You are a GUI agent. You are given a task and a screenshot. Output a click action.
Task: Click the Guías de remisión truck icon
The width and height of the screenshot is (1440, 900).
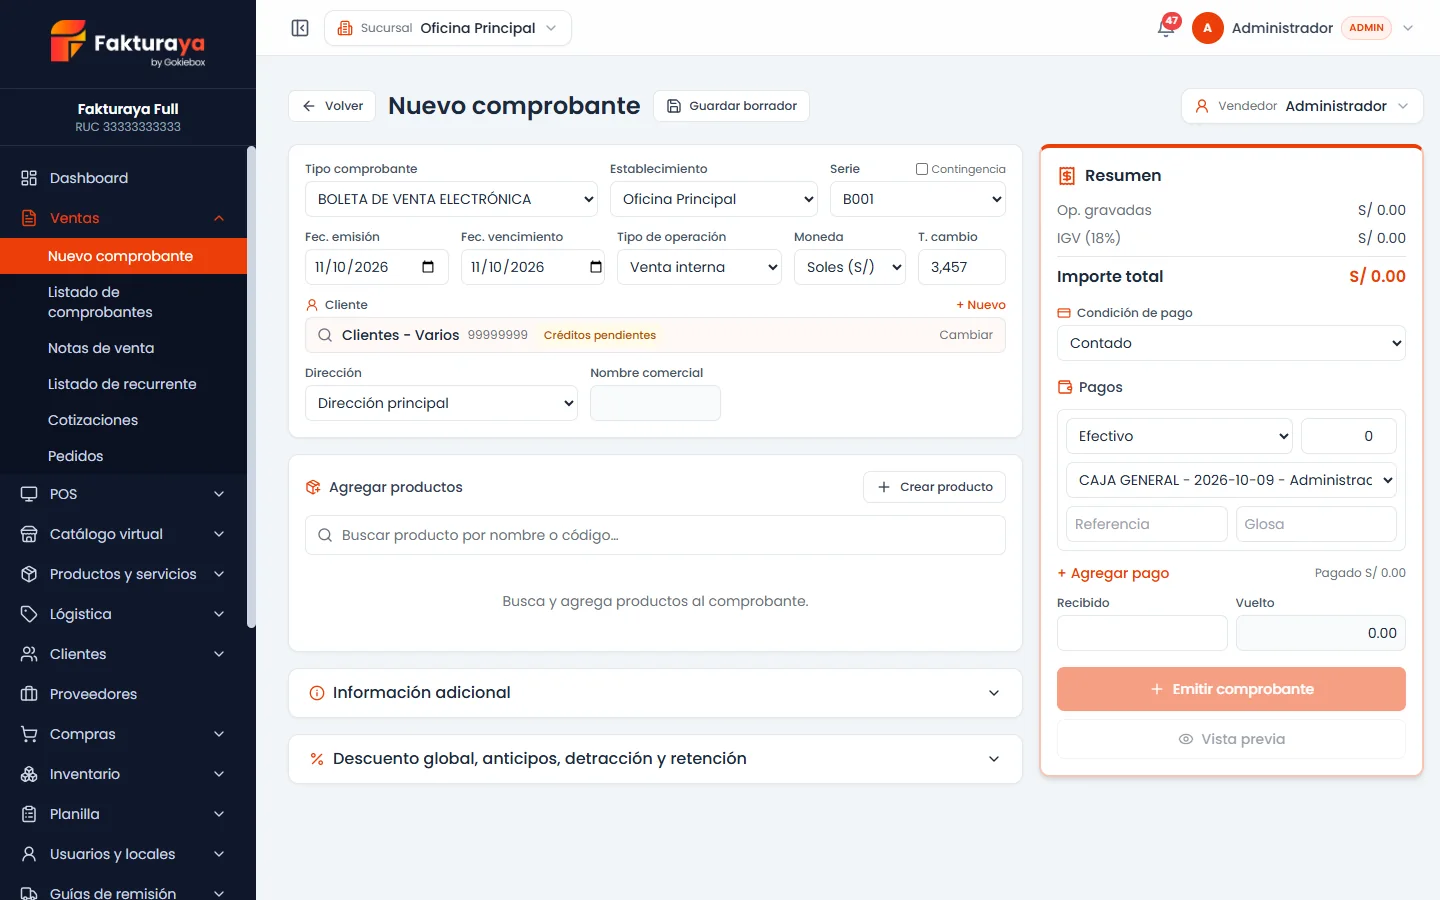[x=29, y=893]
